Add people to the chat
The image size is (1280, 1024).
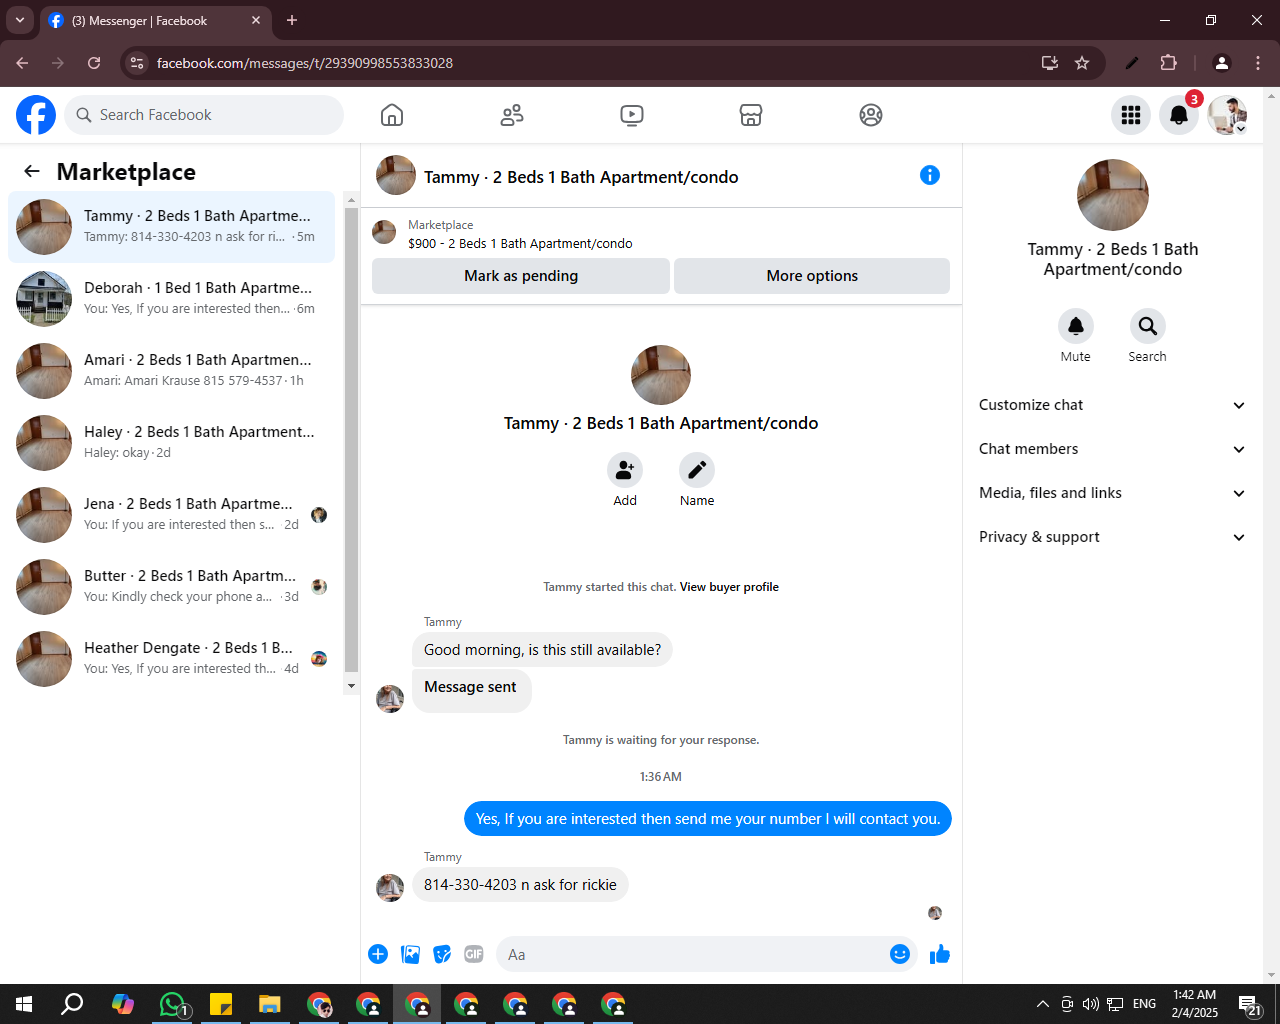tap(625, 470)
